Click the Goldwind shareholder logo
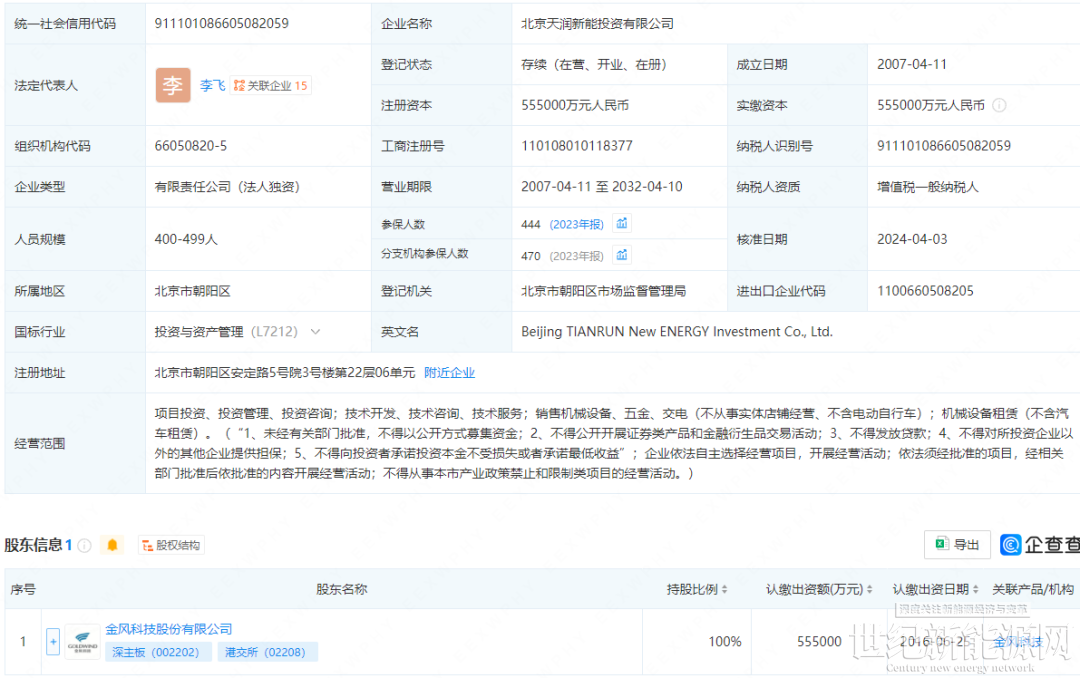1080x678 pixels. click(83, 640)
